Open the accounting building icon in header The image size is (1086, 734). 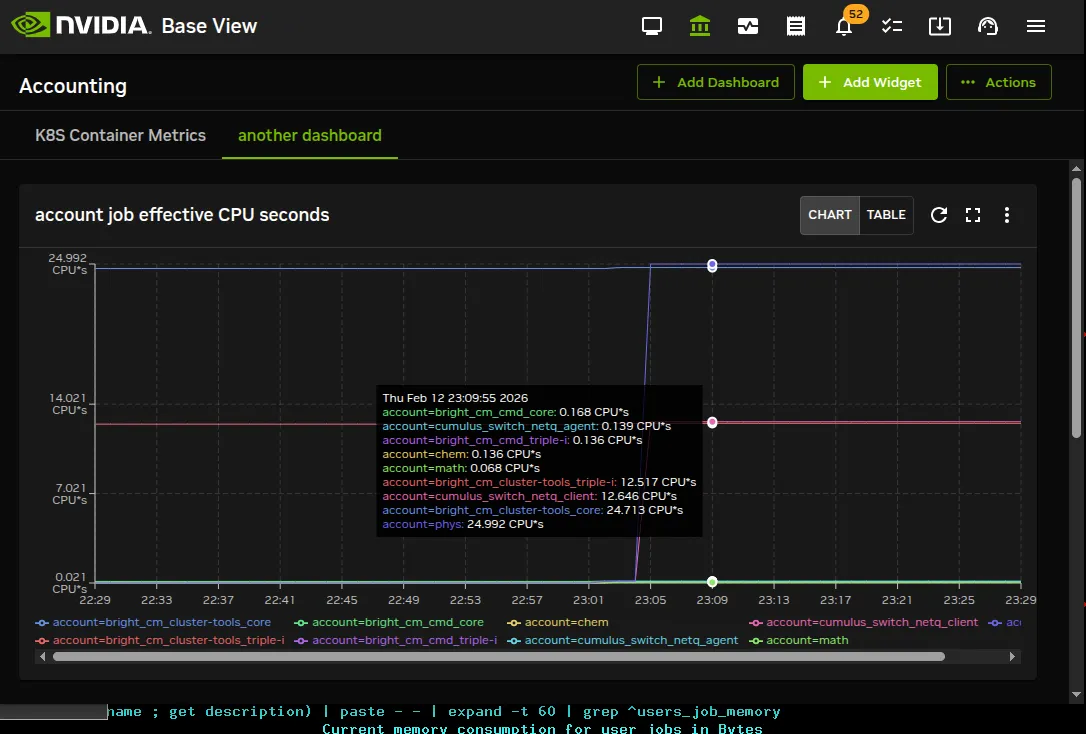700,26
